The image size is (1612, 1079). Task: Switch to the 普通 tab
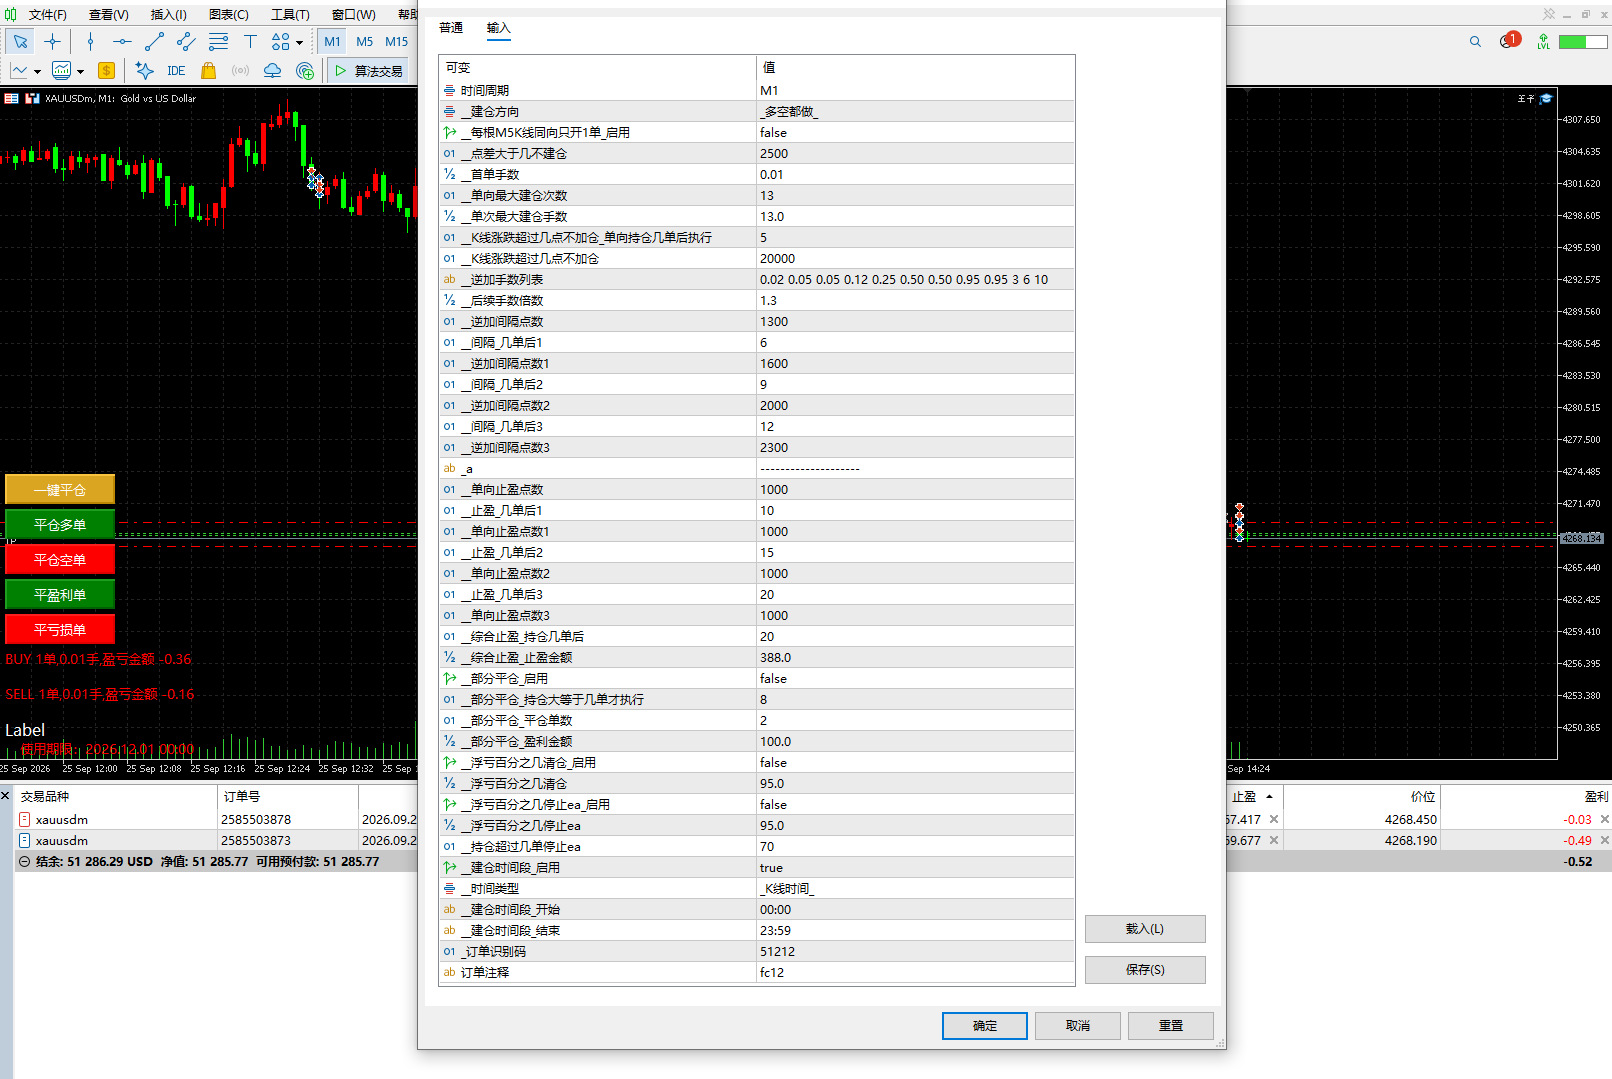[x=451, y=28]
